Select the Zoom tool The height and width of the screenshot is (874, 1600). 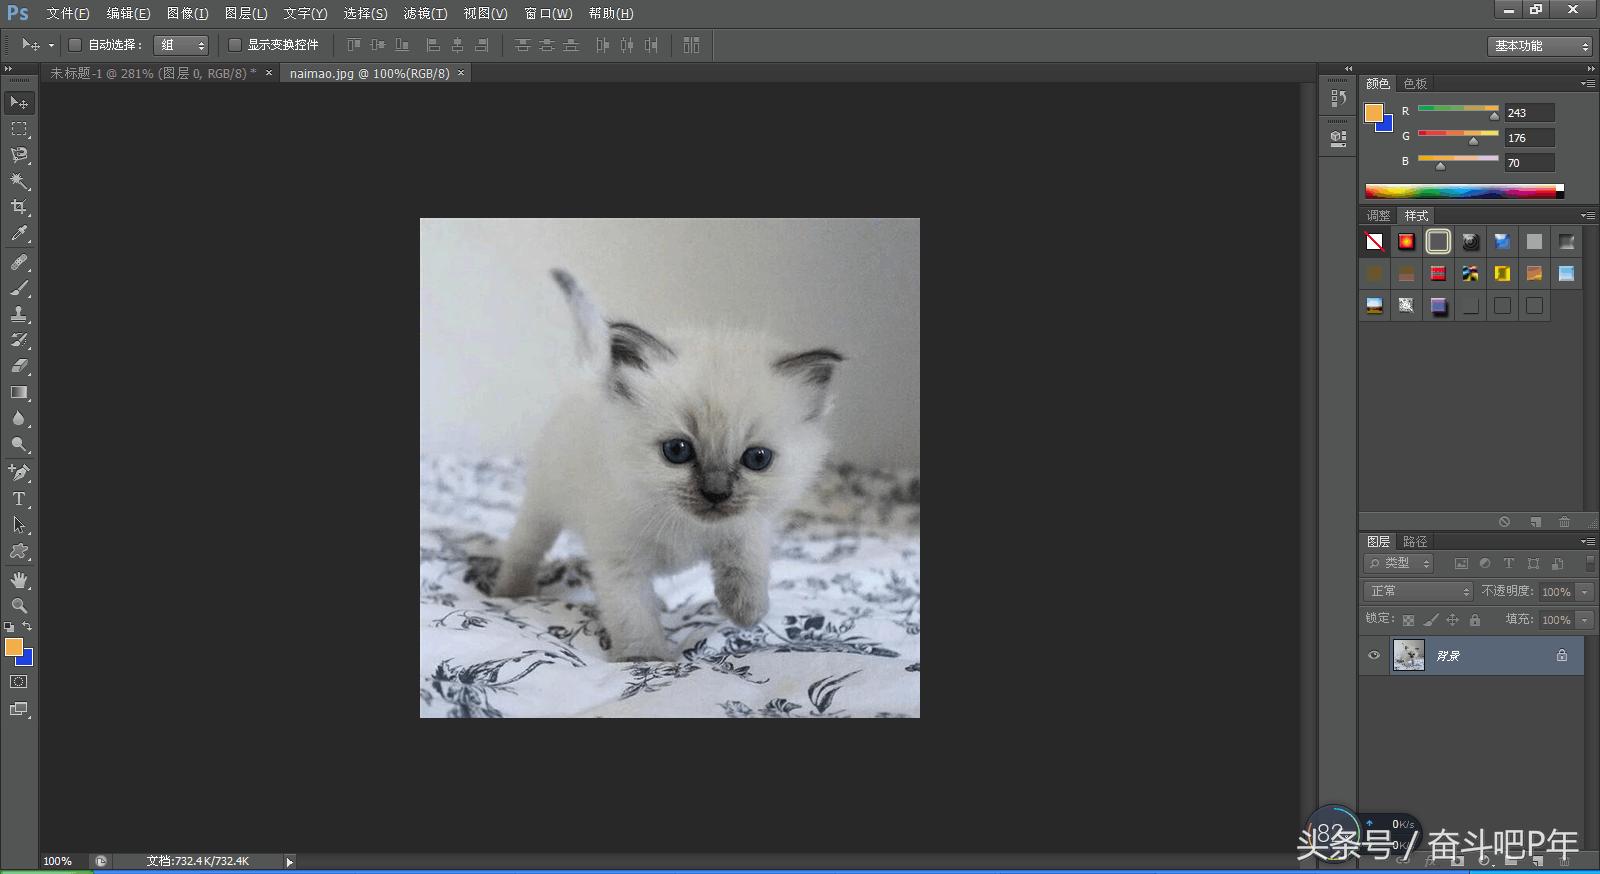[x=19, y=606]
